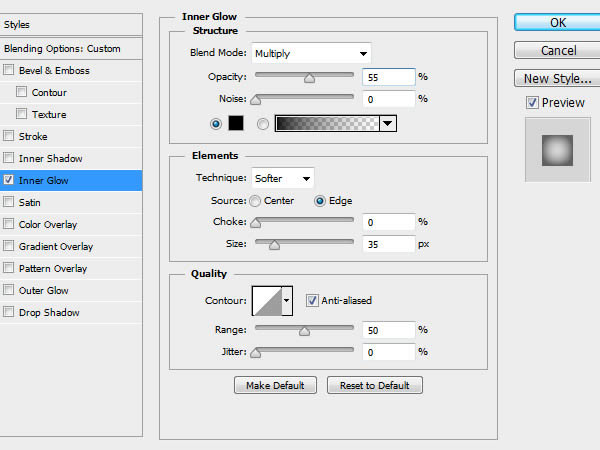The height and width of the screenshot is (450, 600).
Task: Open the contour picker arrow
Action: point(287,301)
